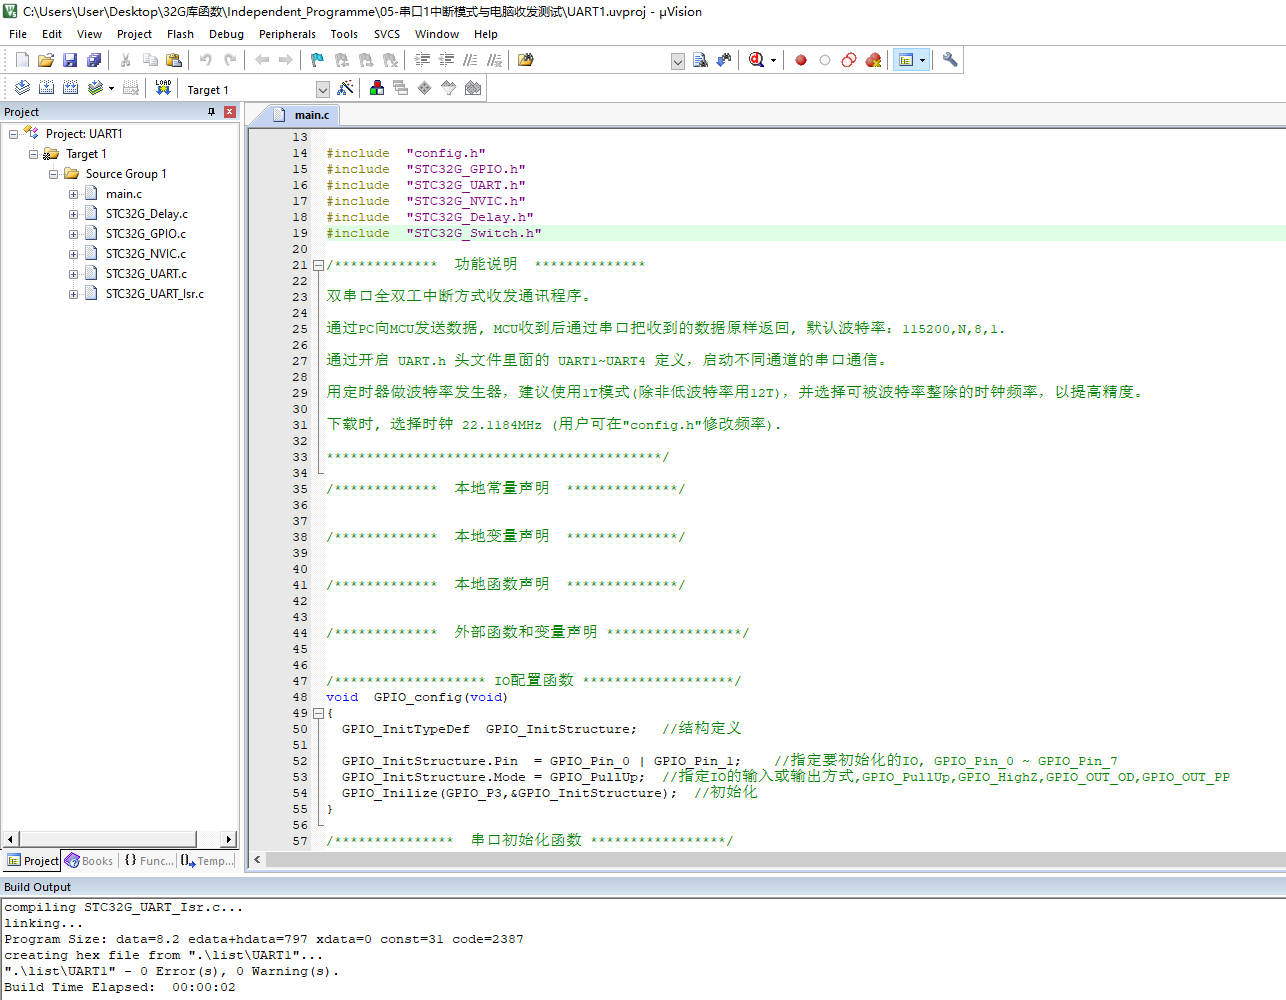Open the SVCS menu

pos(387,34)
